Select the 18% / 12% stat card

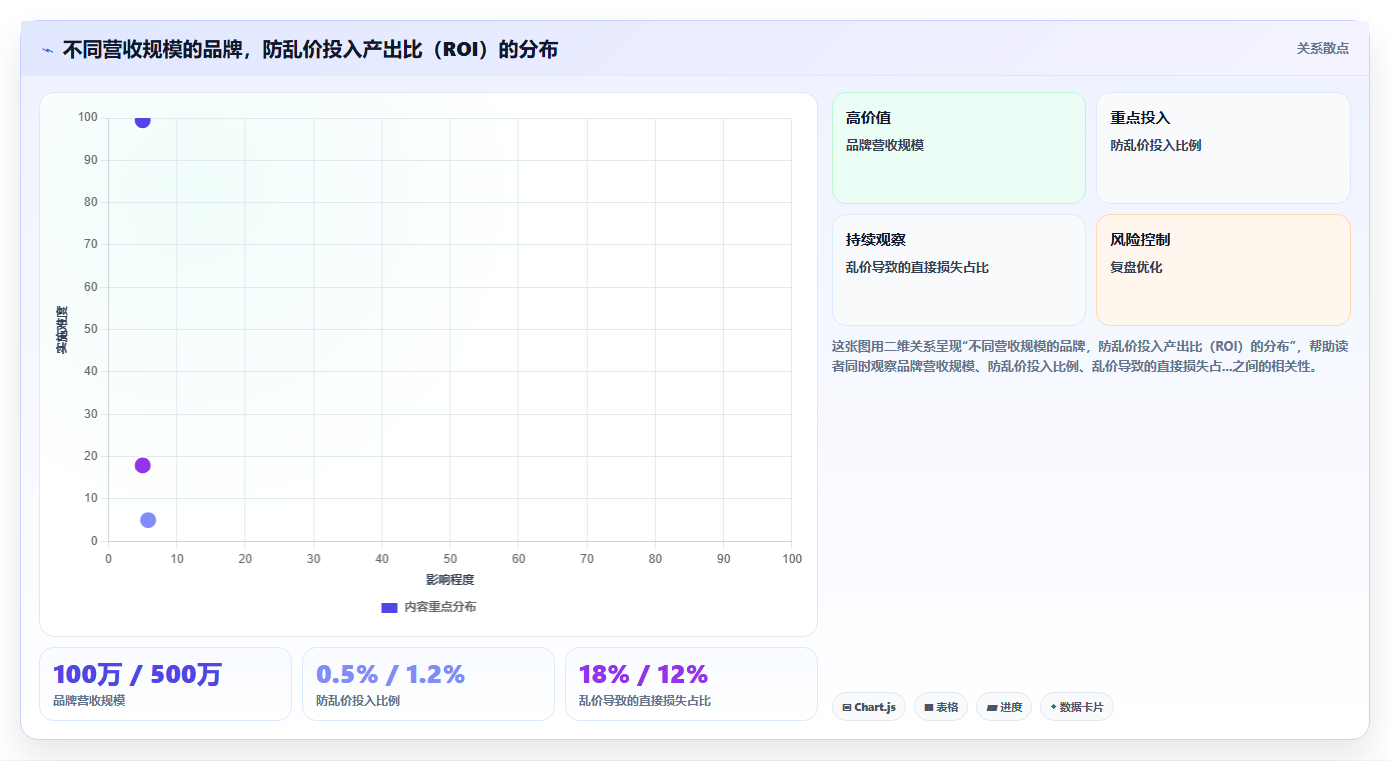(x=691, y=684)
